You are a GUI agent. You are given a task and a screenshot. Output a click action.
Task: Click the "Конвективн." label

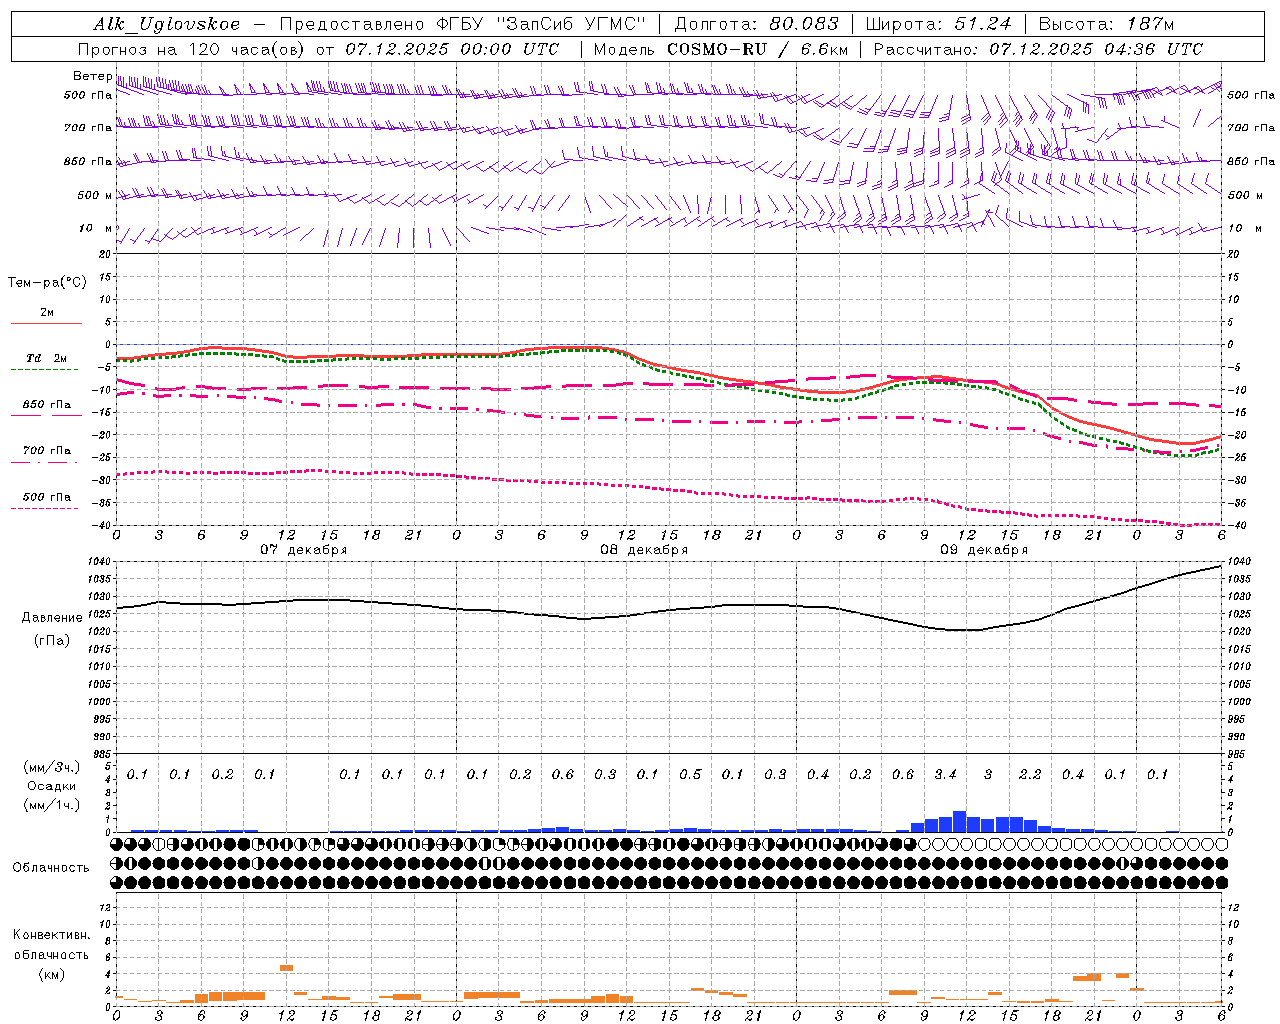coord(51,935)
